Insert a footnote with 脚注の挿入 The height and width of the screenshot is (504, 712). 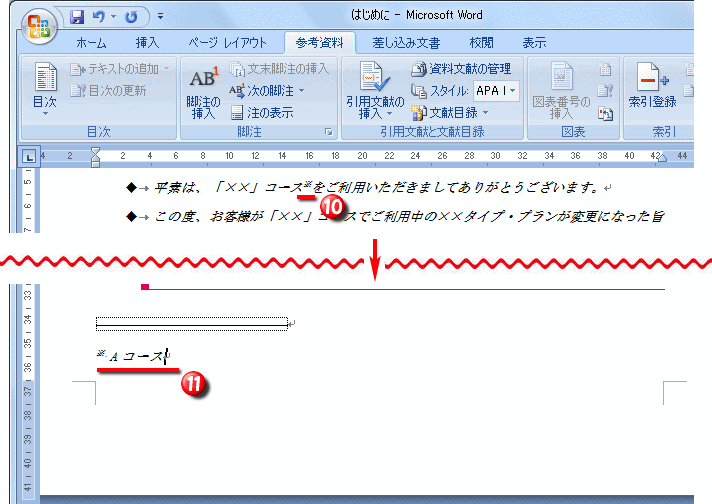[203, 93]
